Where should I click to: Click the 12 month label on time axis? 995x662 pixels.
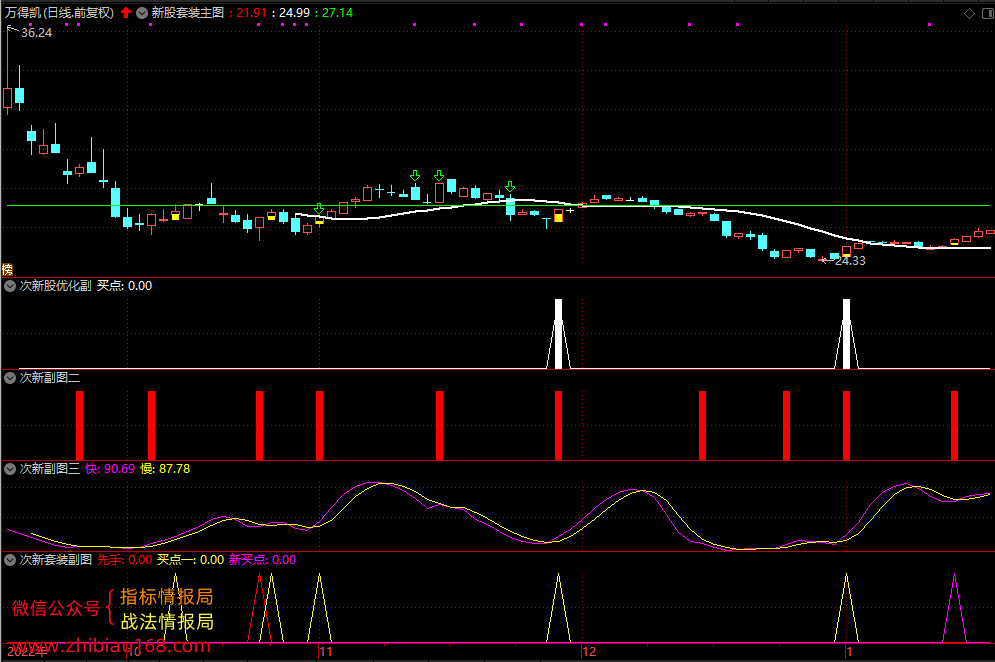(590, 652)
